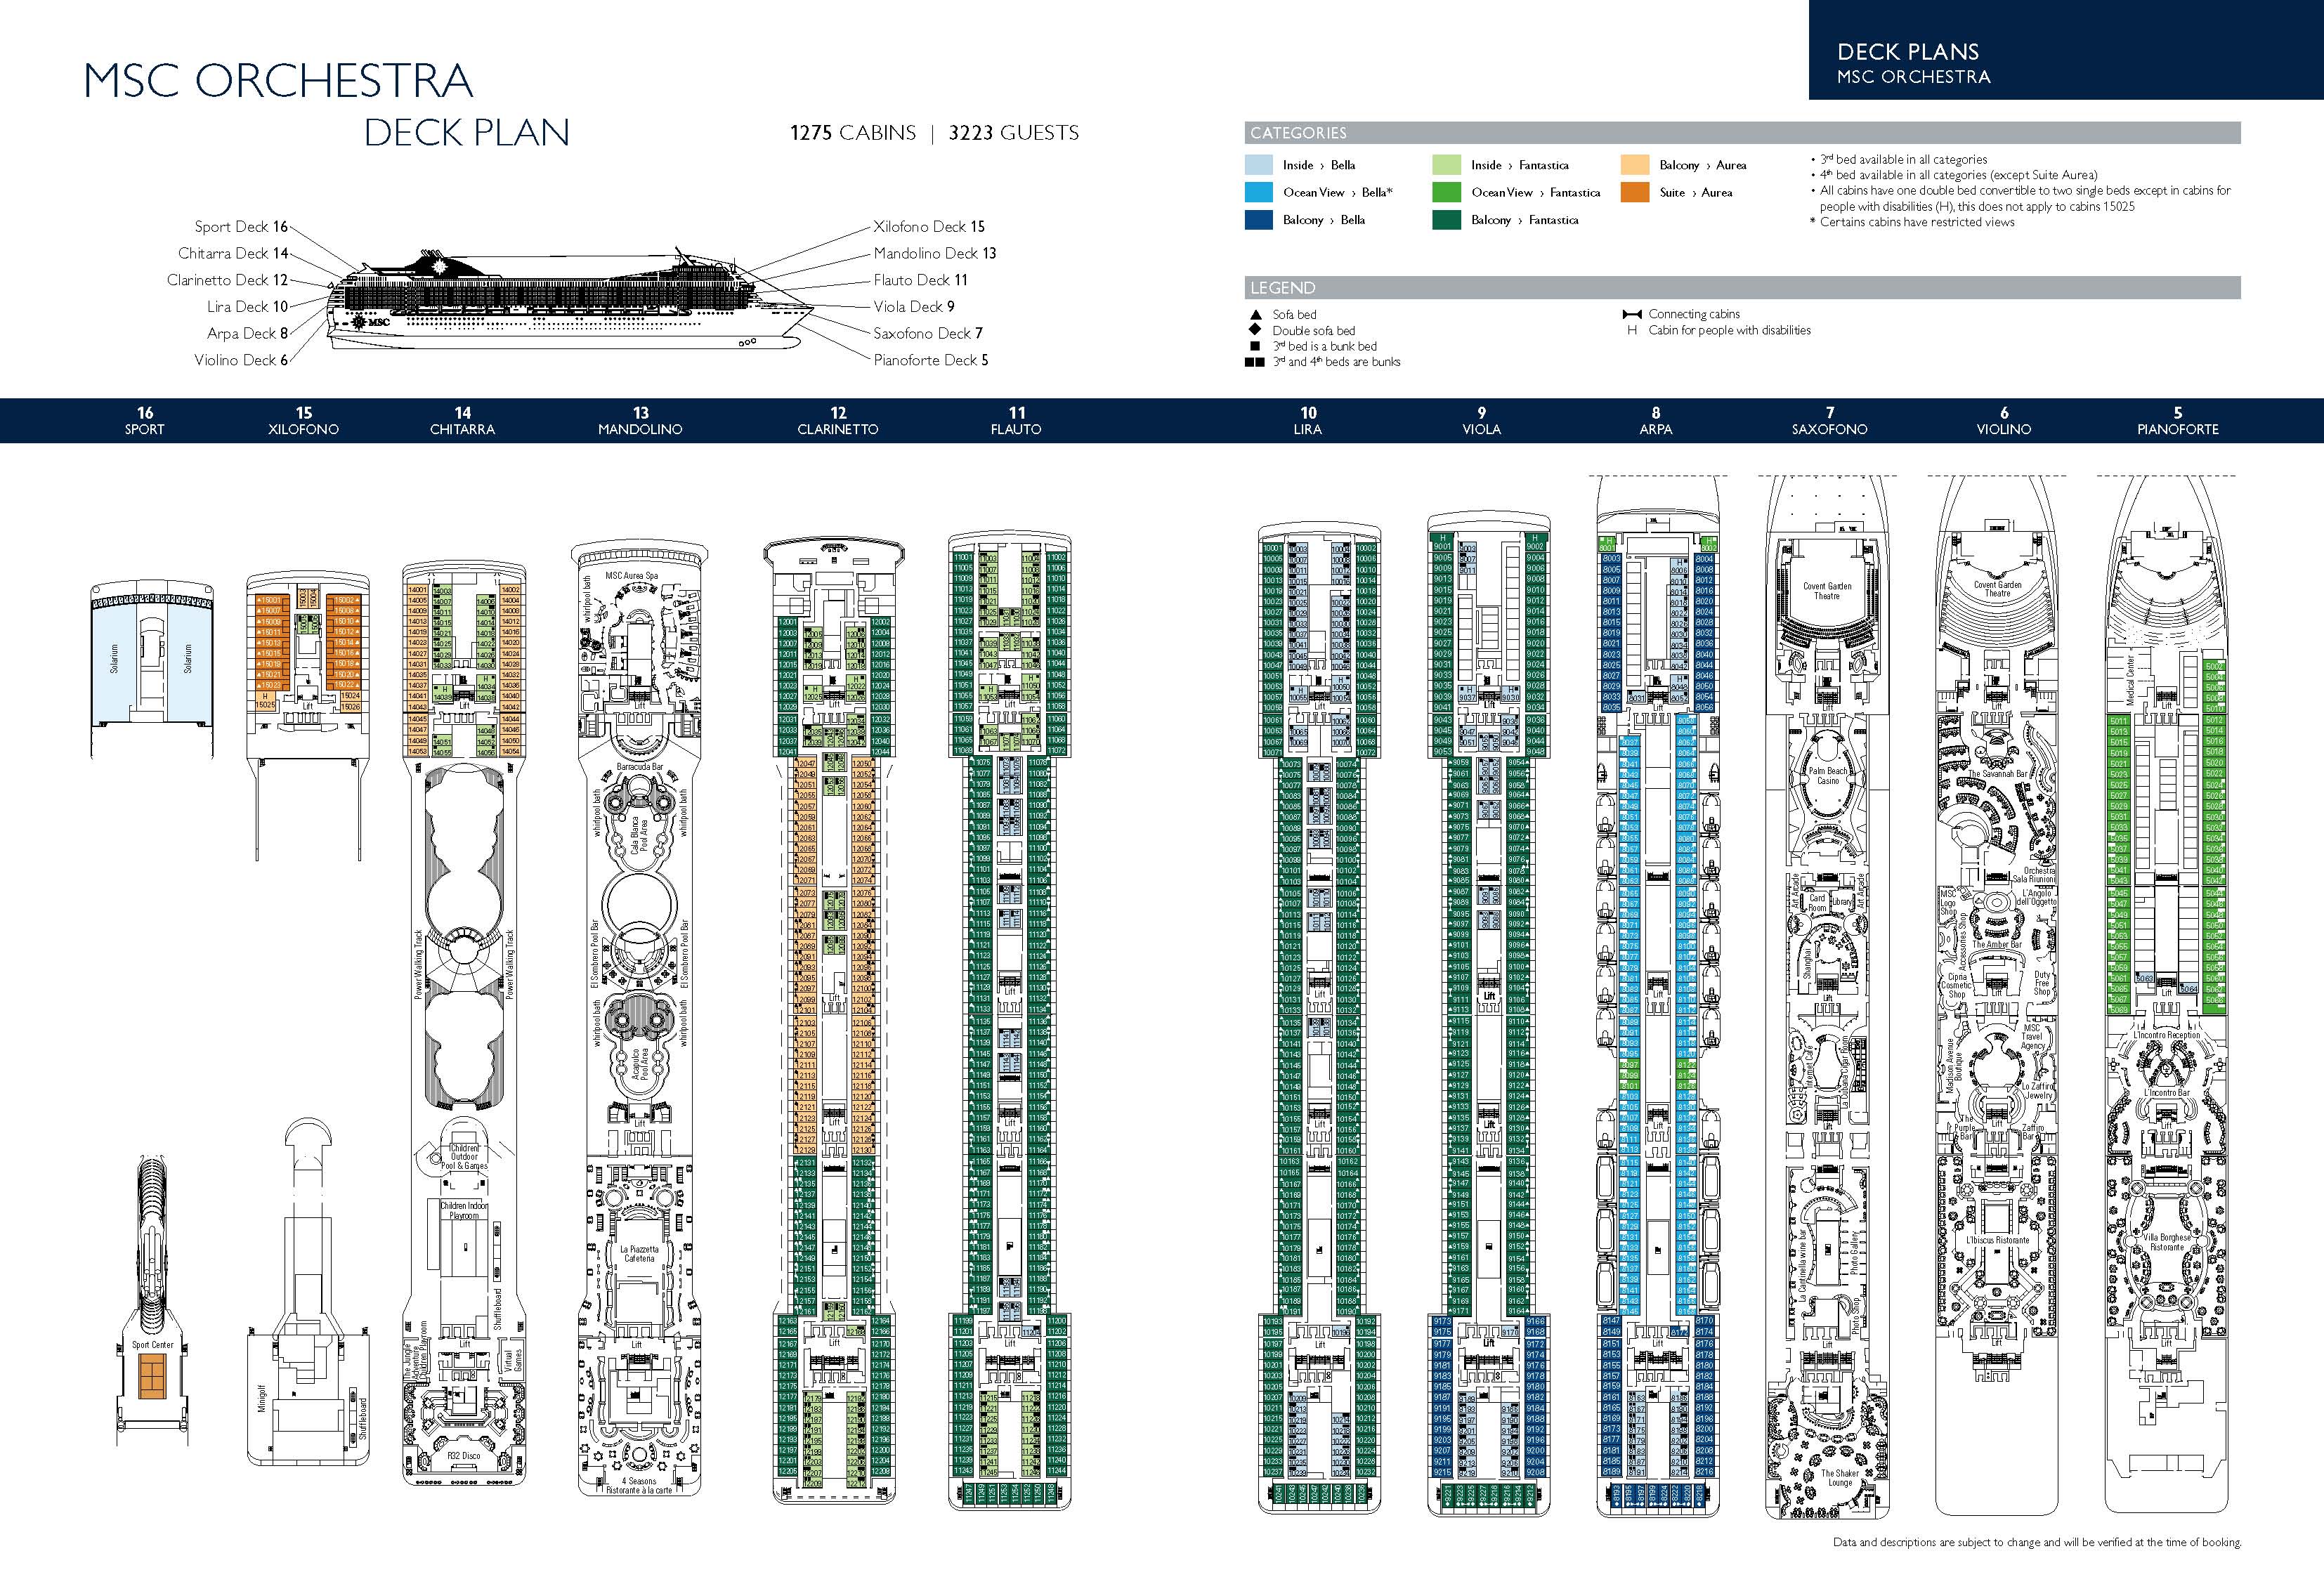Click 'Palm Beach Casino' on Saxofono deck

click(x=1827, y=776)
